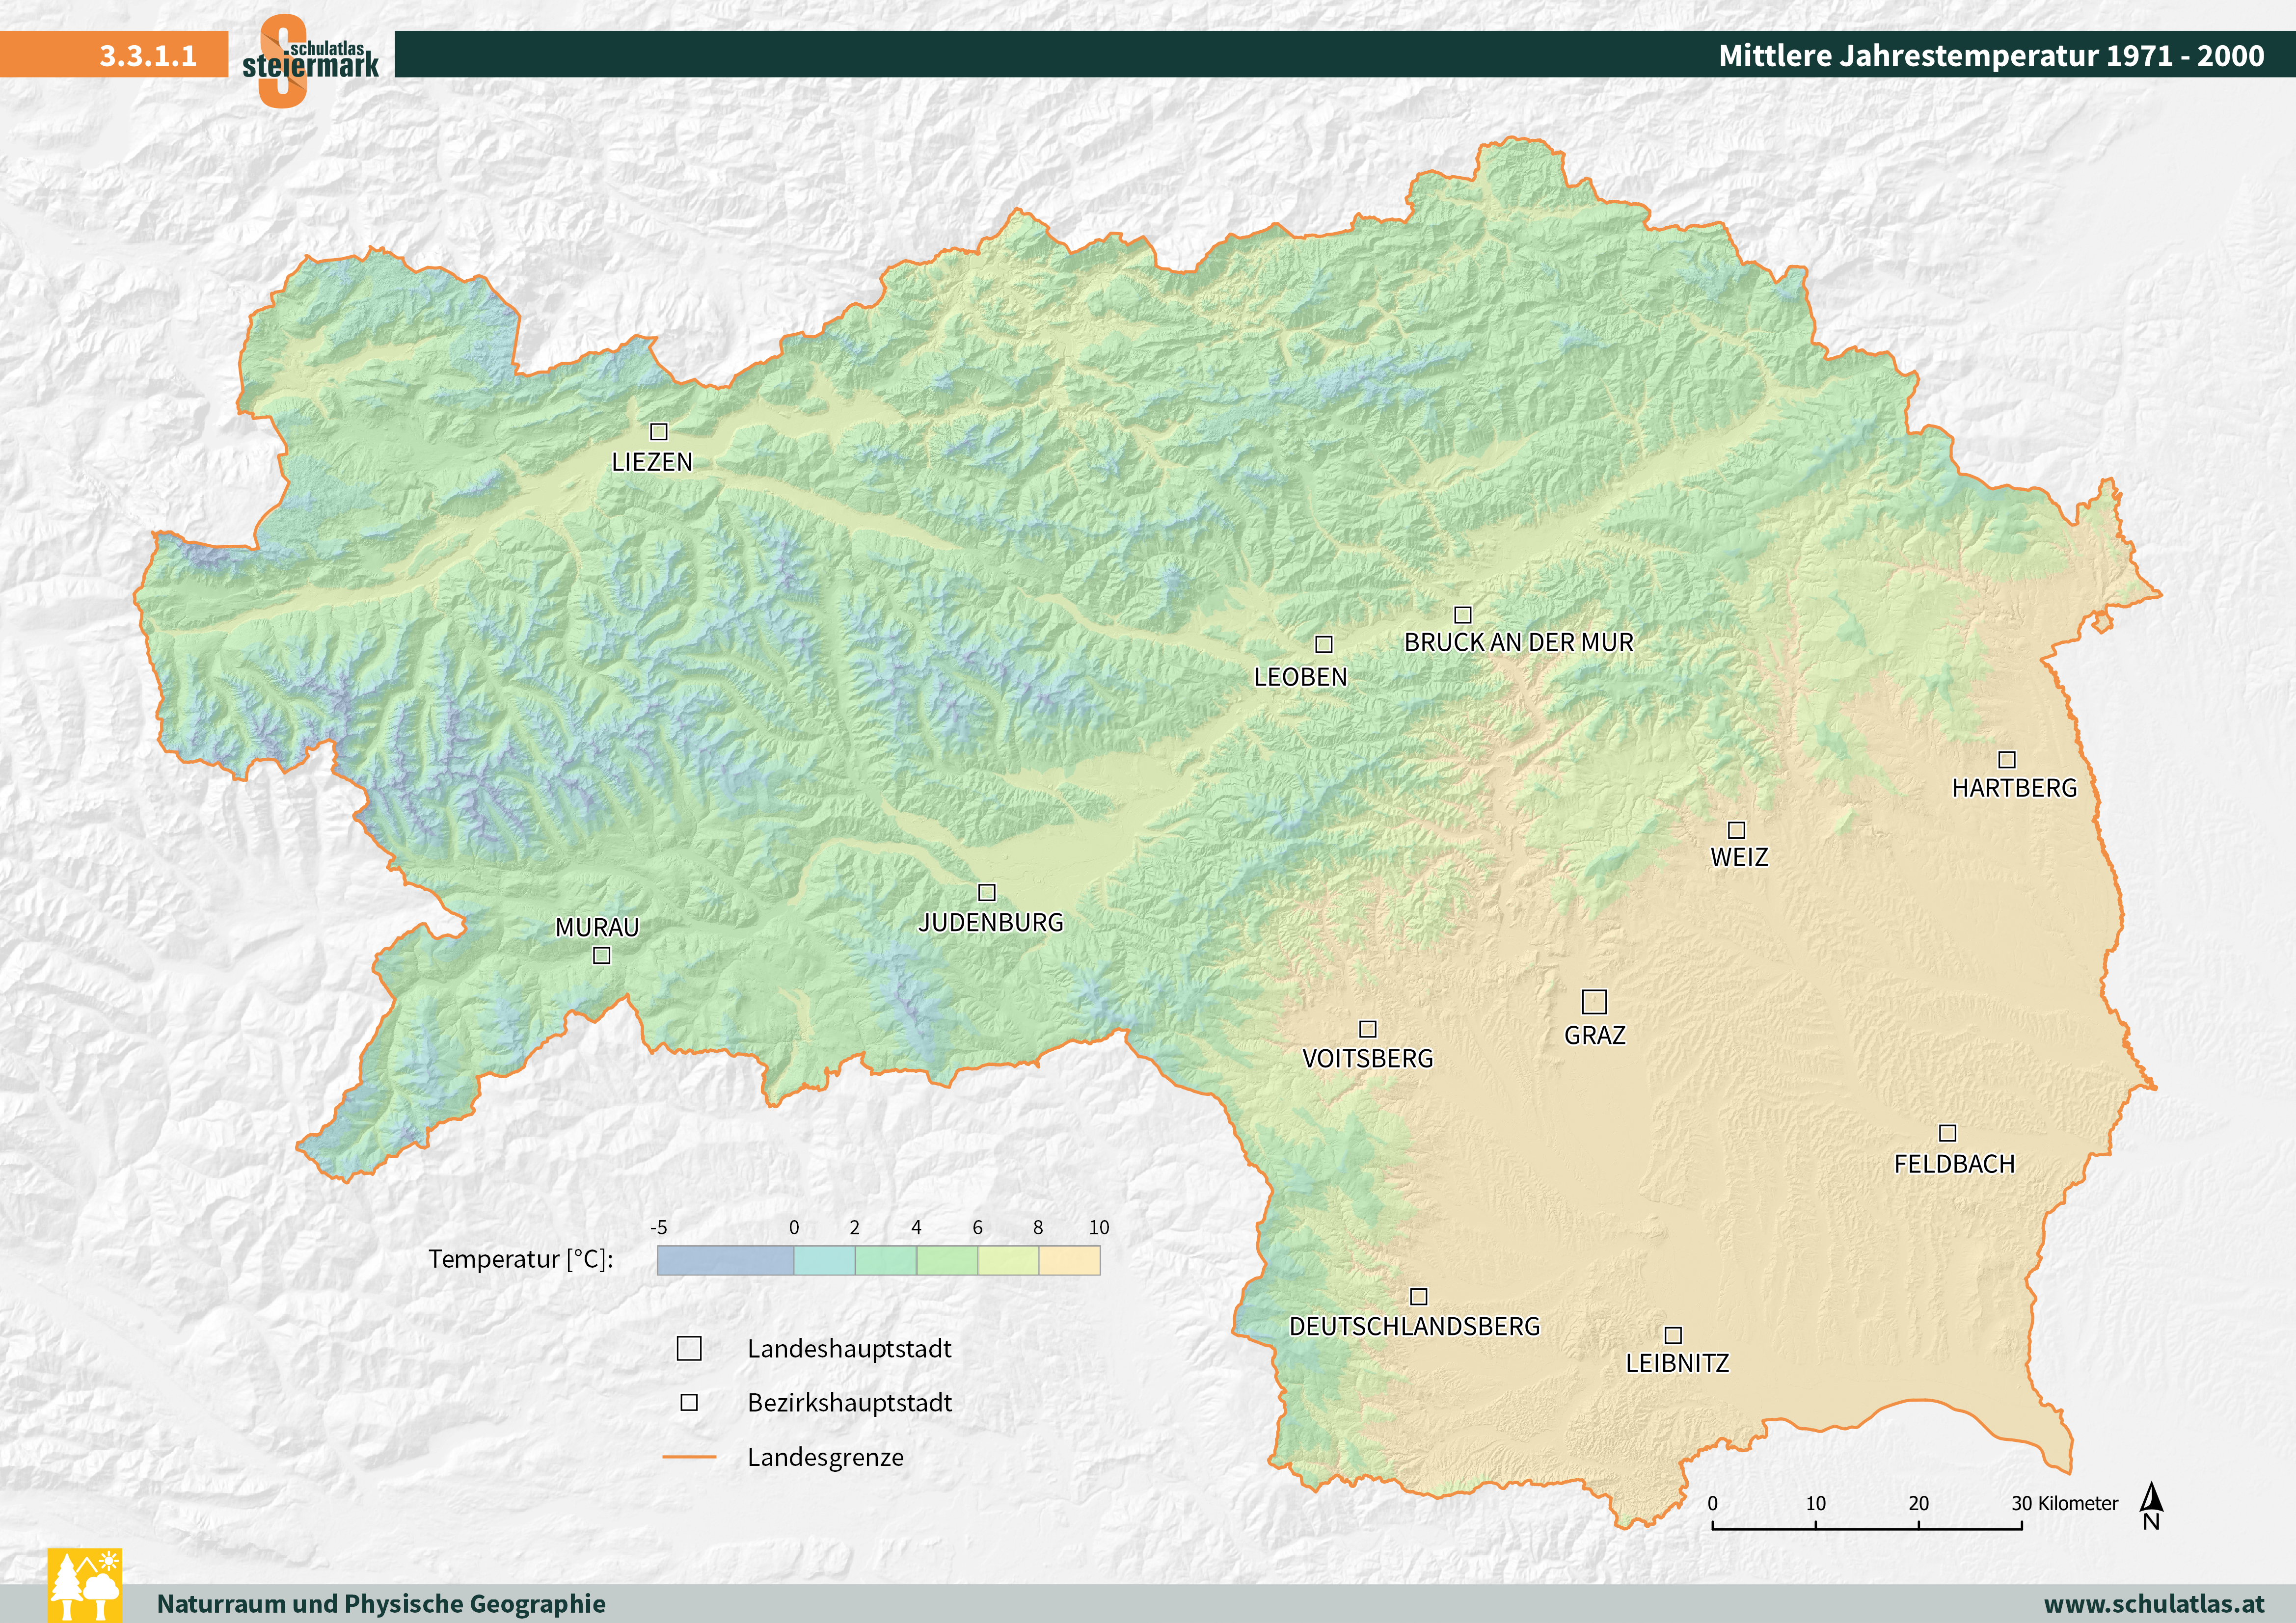The height and width of the screenshot is (1623, 2296).
Task: Click the Liezen district marker square
Action: tap(658, 431)
